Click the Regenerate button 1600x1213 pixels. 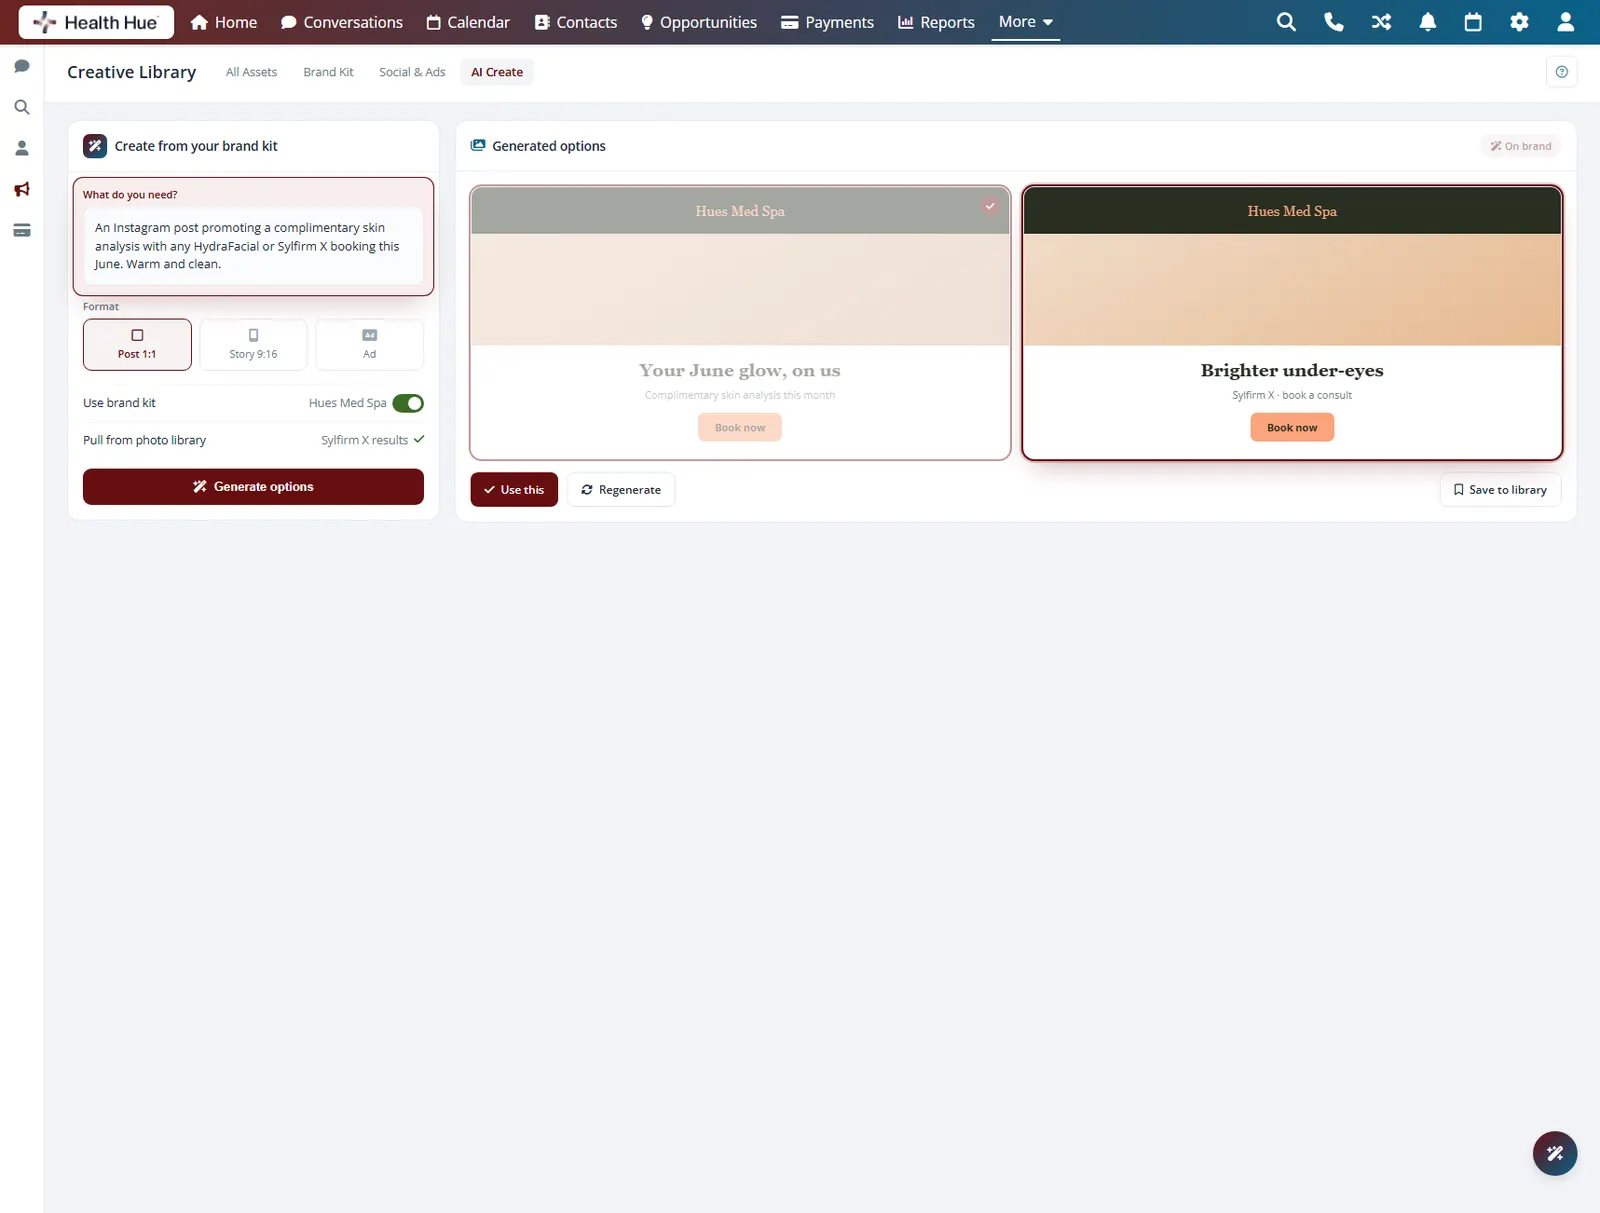[x=621, y=490]
